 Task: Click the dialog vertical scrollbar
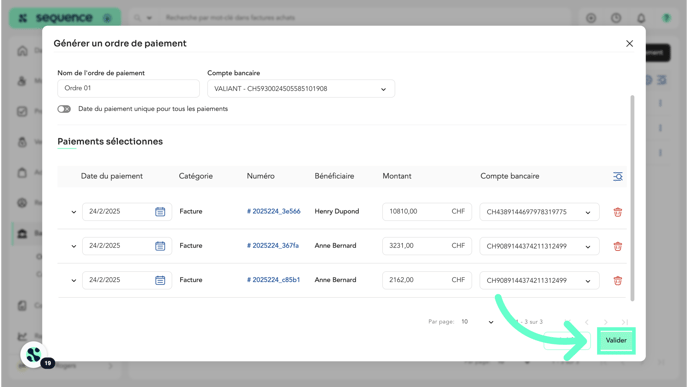coord(632,198)
